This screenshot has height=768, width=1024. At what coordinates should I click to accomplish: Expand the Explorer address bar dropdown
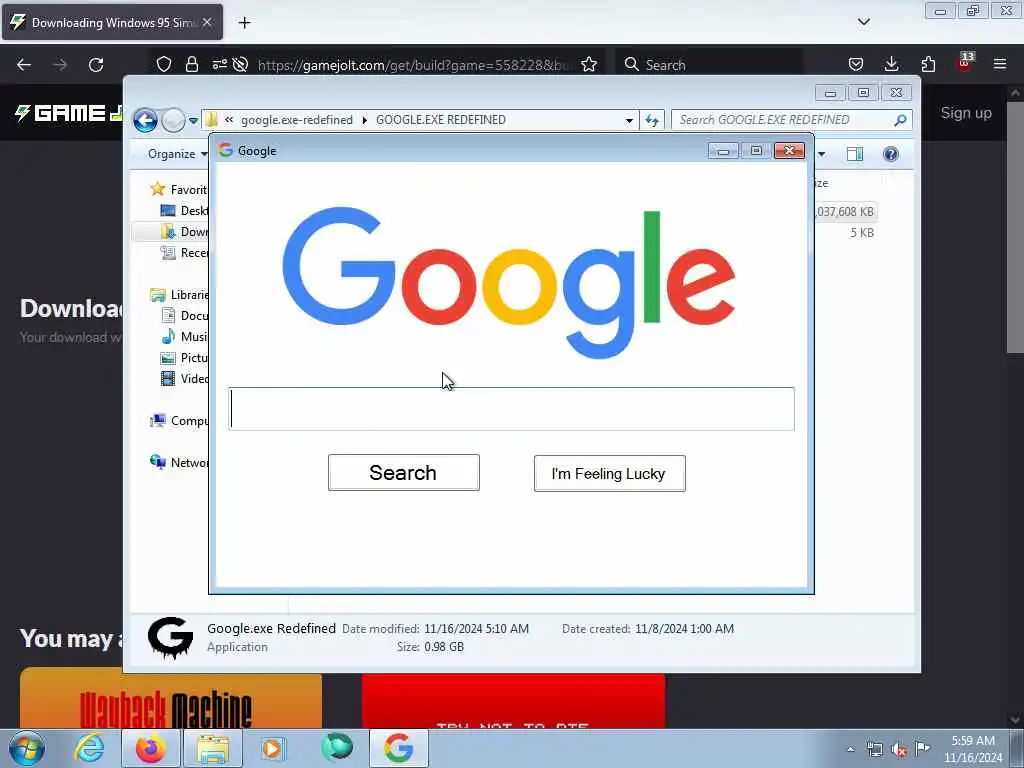(629, 120)
